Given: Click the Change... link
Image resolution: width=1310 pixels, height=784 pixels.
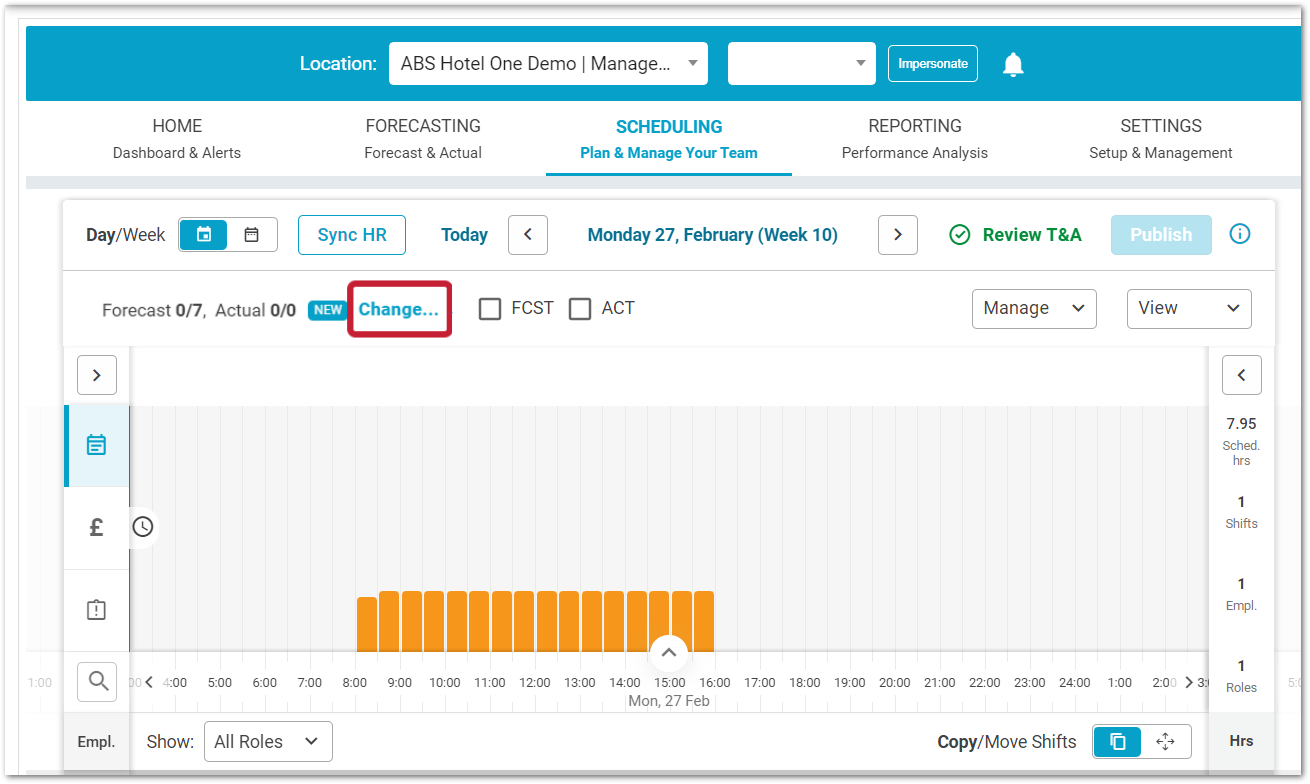Looking at the screenshot, I should point(399,309).
